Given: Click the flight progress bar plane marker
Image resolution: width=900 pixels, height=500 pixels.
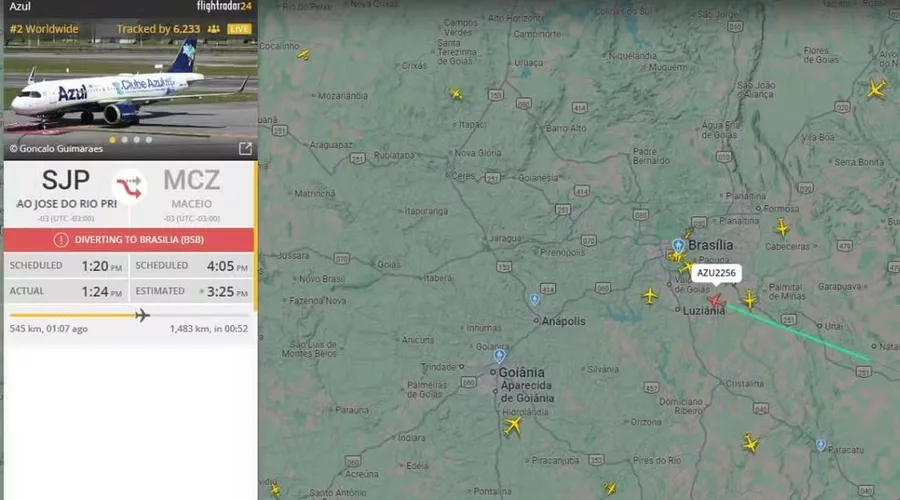Looking at the screenshot, I should (142, 315).
